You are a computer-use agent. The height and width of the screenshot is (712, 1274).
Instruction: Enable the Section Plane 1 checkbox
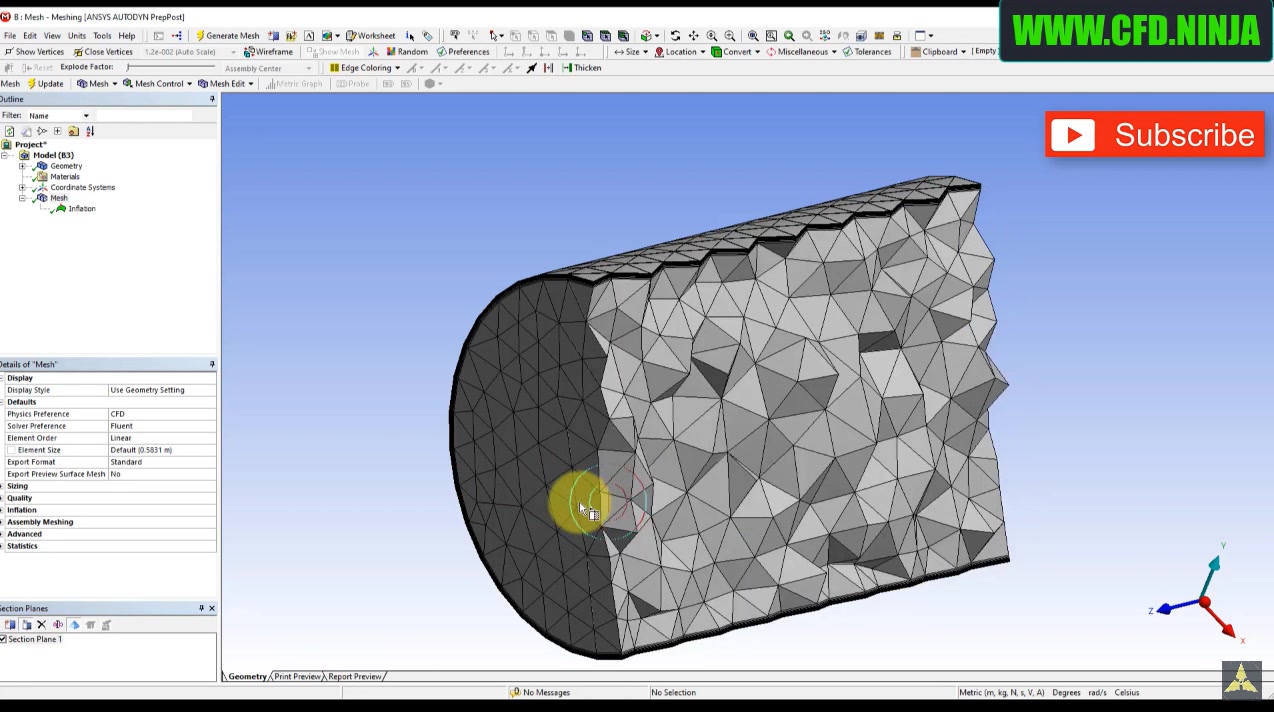coord(4,639)
